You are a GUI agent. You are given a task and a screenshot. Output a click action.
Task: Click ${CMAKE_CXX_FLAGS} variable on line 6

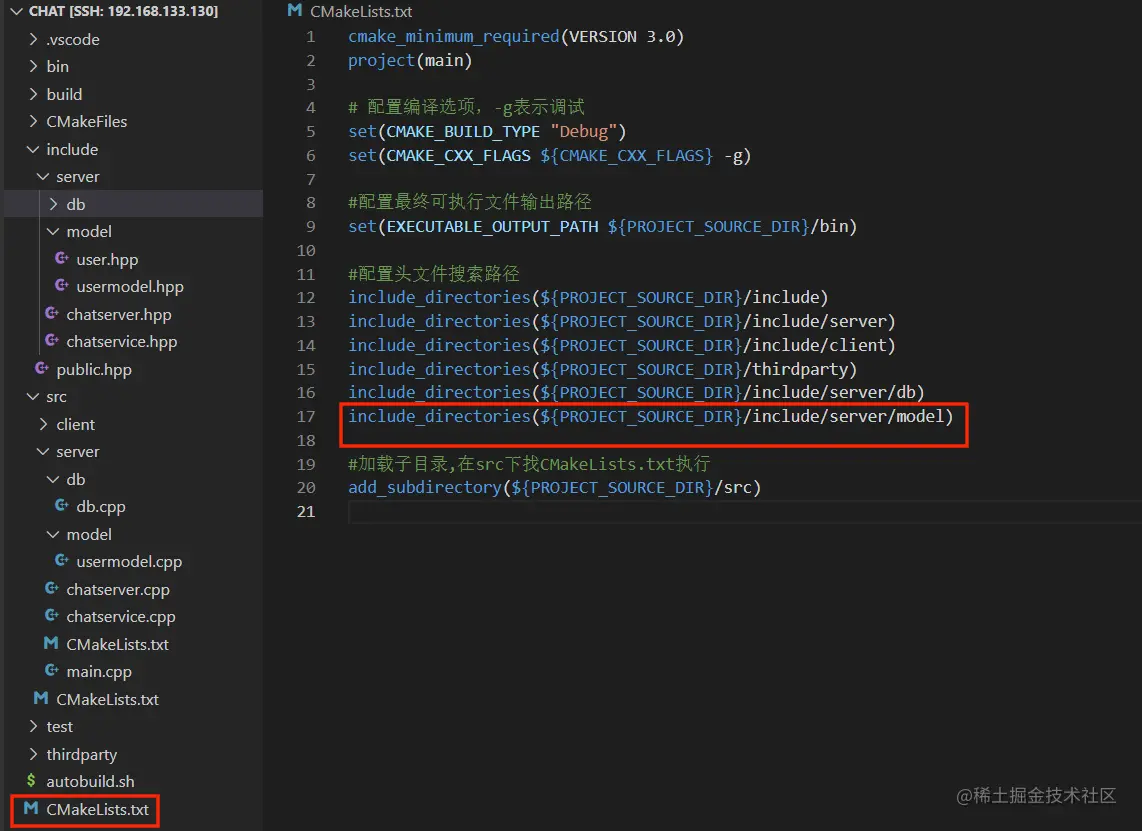[626, 156]
